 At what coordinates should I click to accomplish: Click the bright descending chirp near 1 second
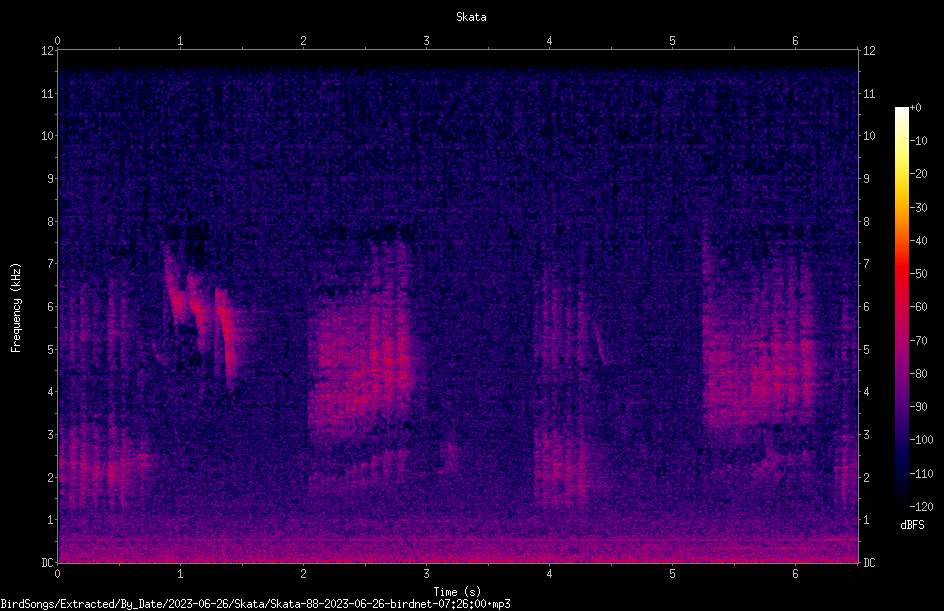[x=202, y=316]
